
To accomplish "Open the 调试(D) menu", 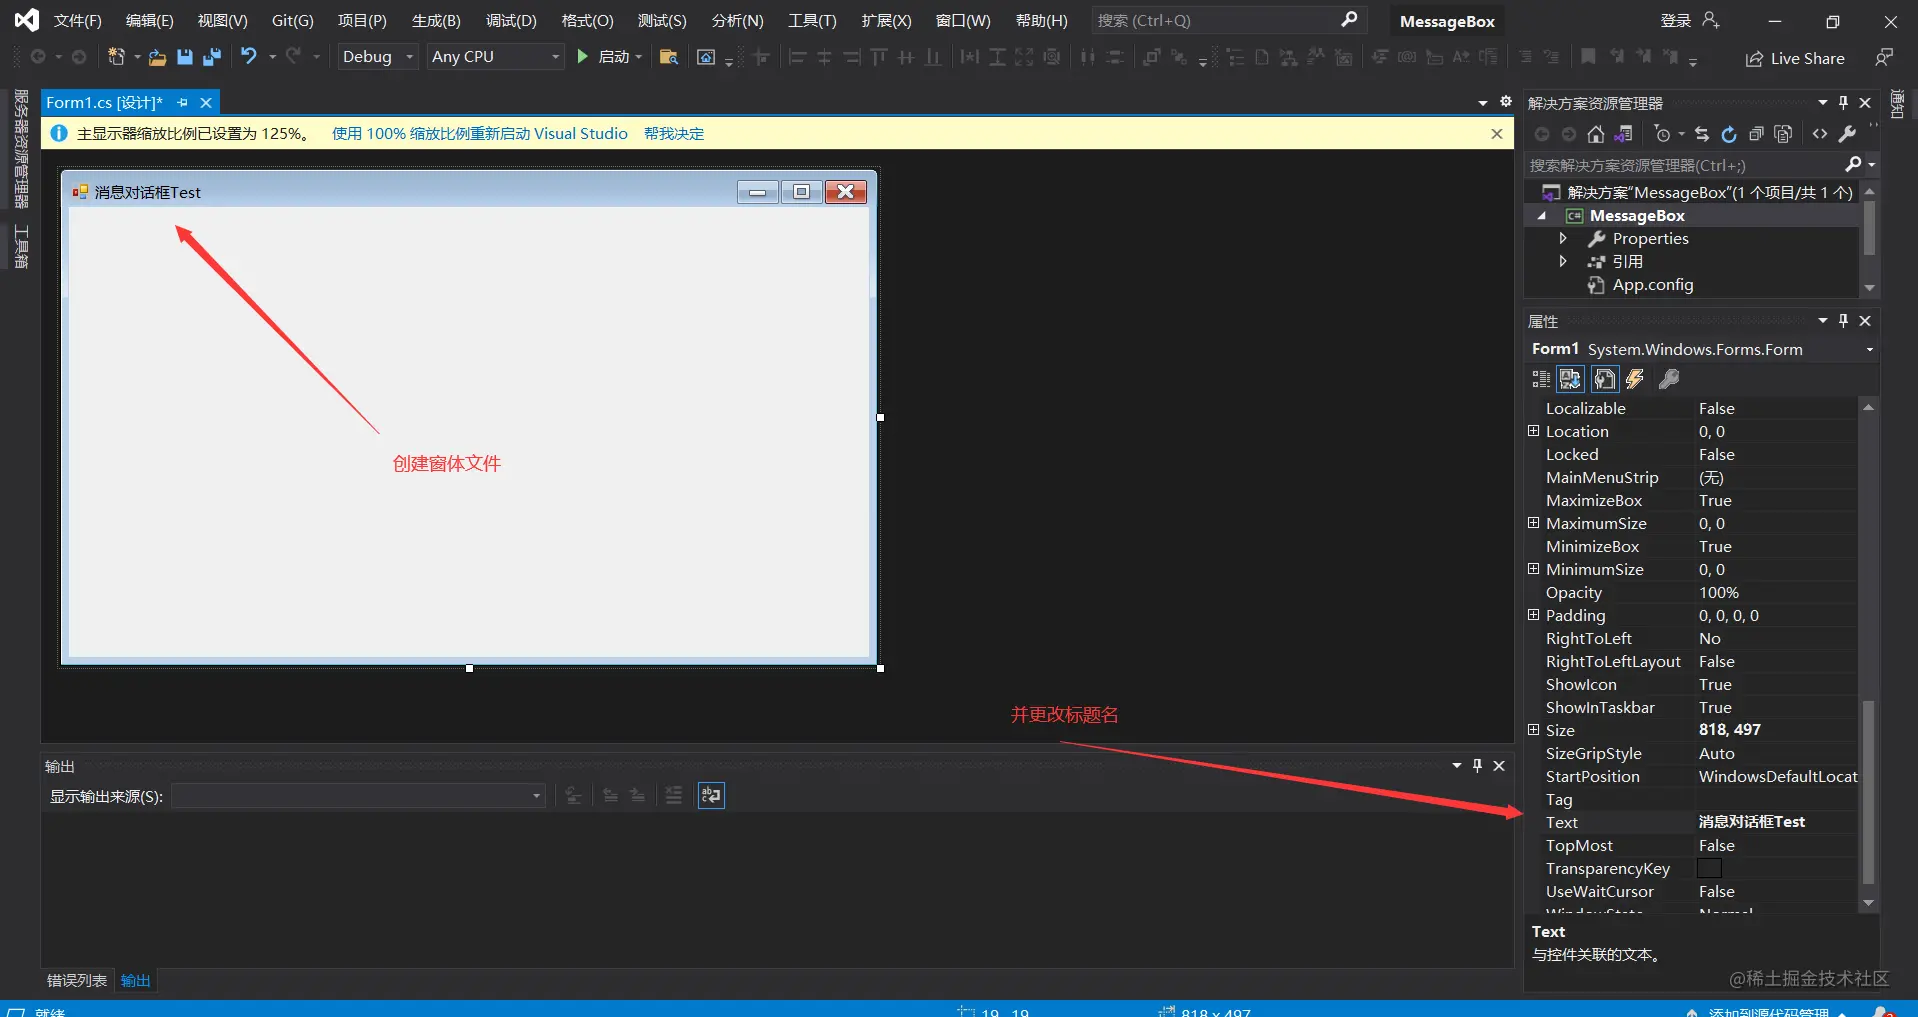I will (511, 20).
